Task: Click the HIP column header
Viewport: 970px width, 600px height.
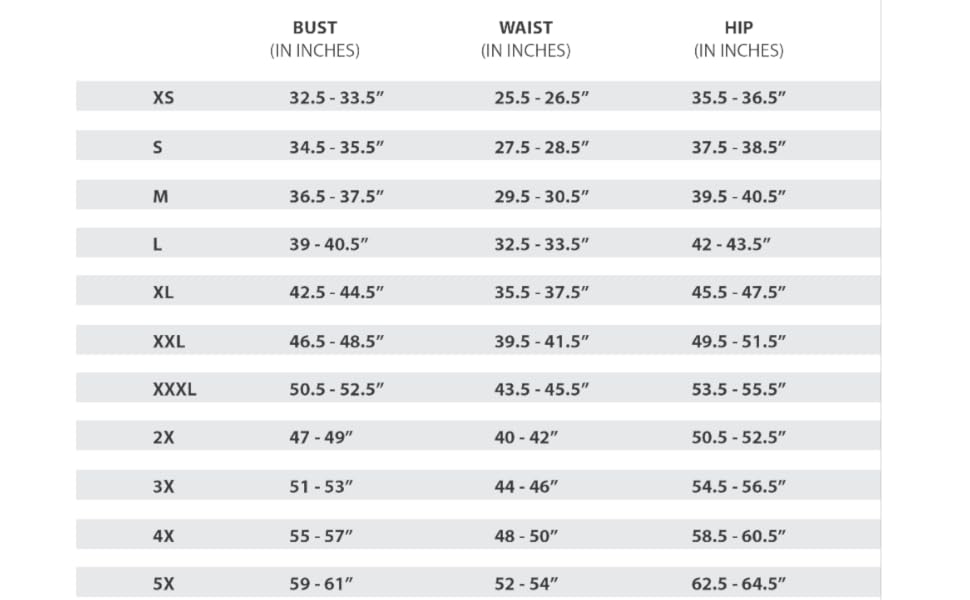Action: click(738, 28)
